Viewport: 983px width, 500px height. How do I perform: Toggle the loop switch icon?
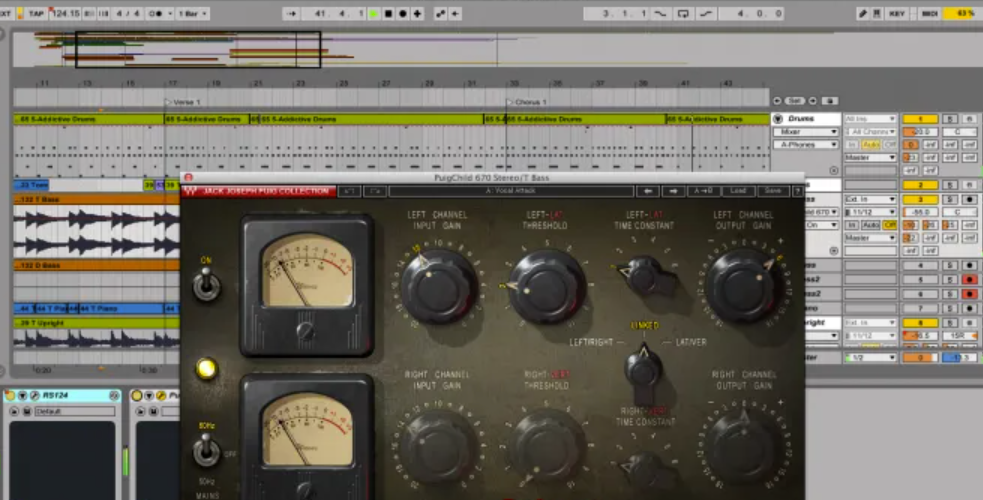683,13
